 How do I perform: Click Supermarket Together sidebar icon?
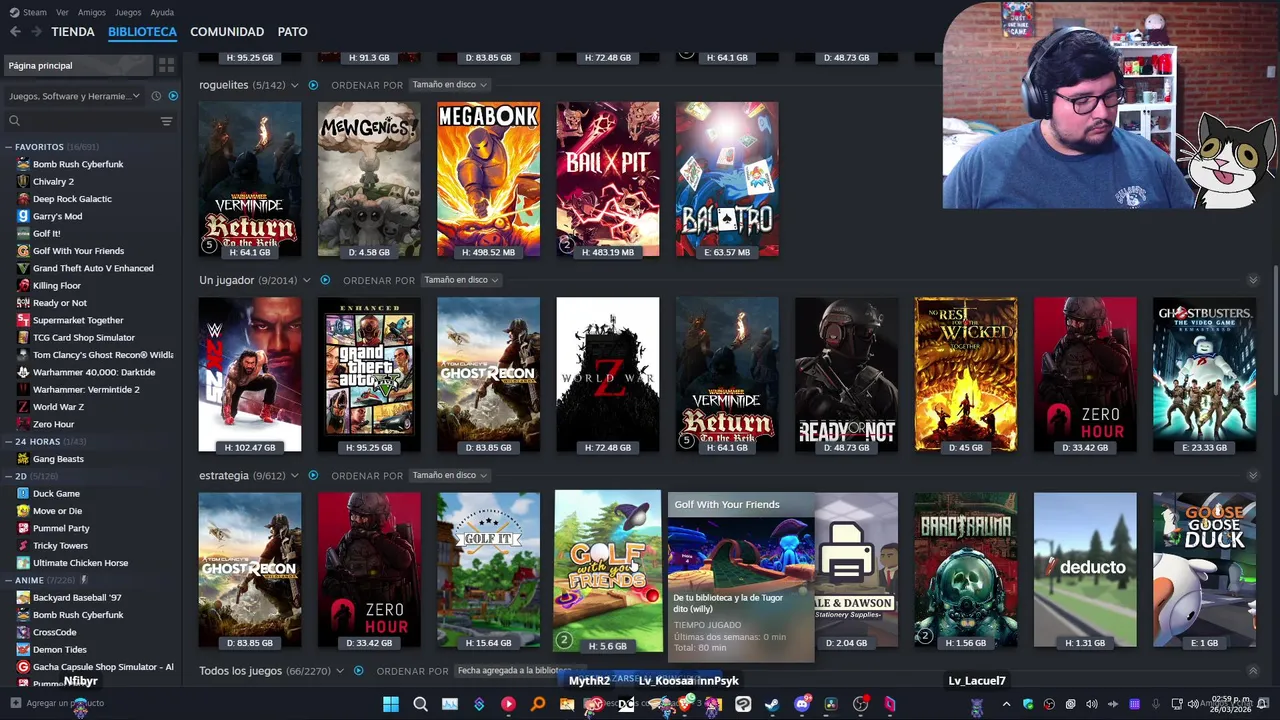tap(23, 320)
